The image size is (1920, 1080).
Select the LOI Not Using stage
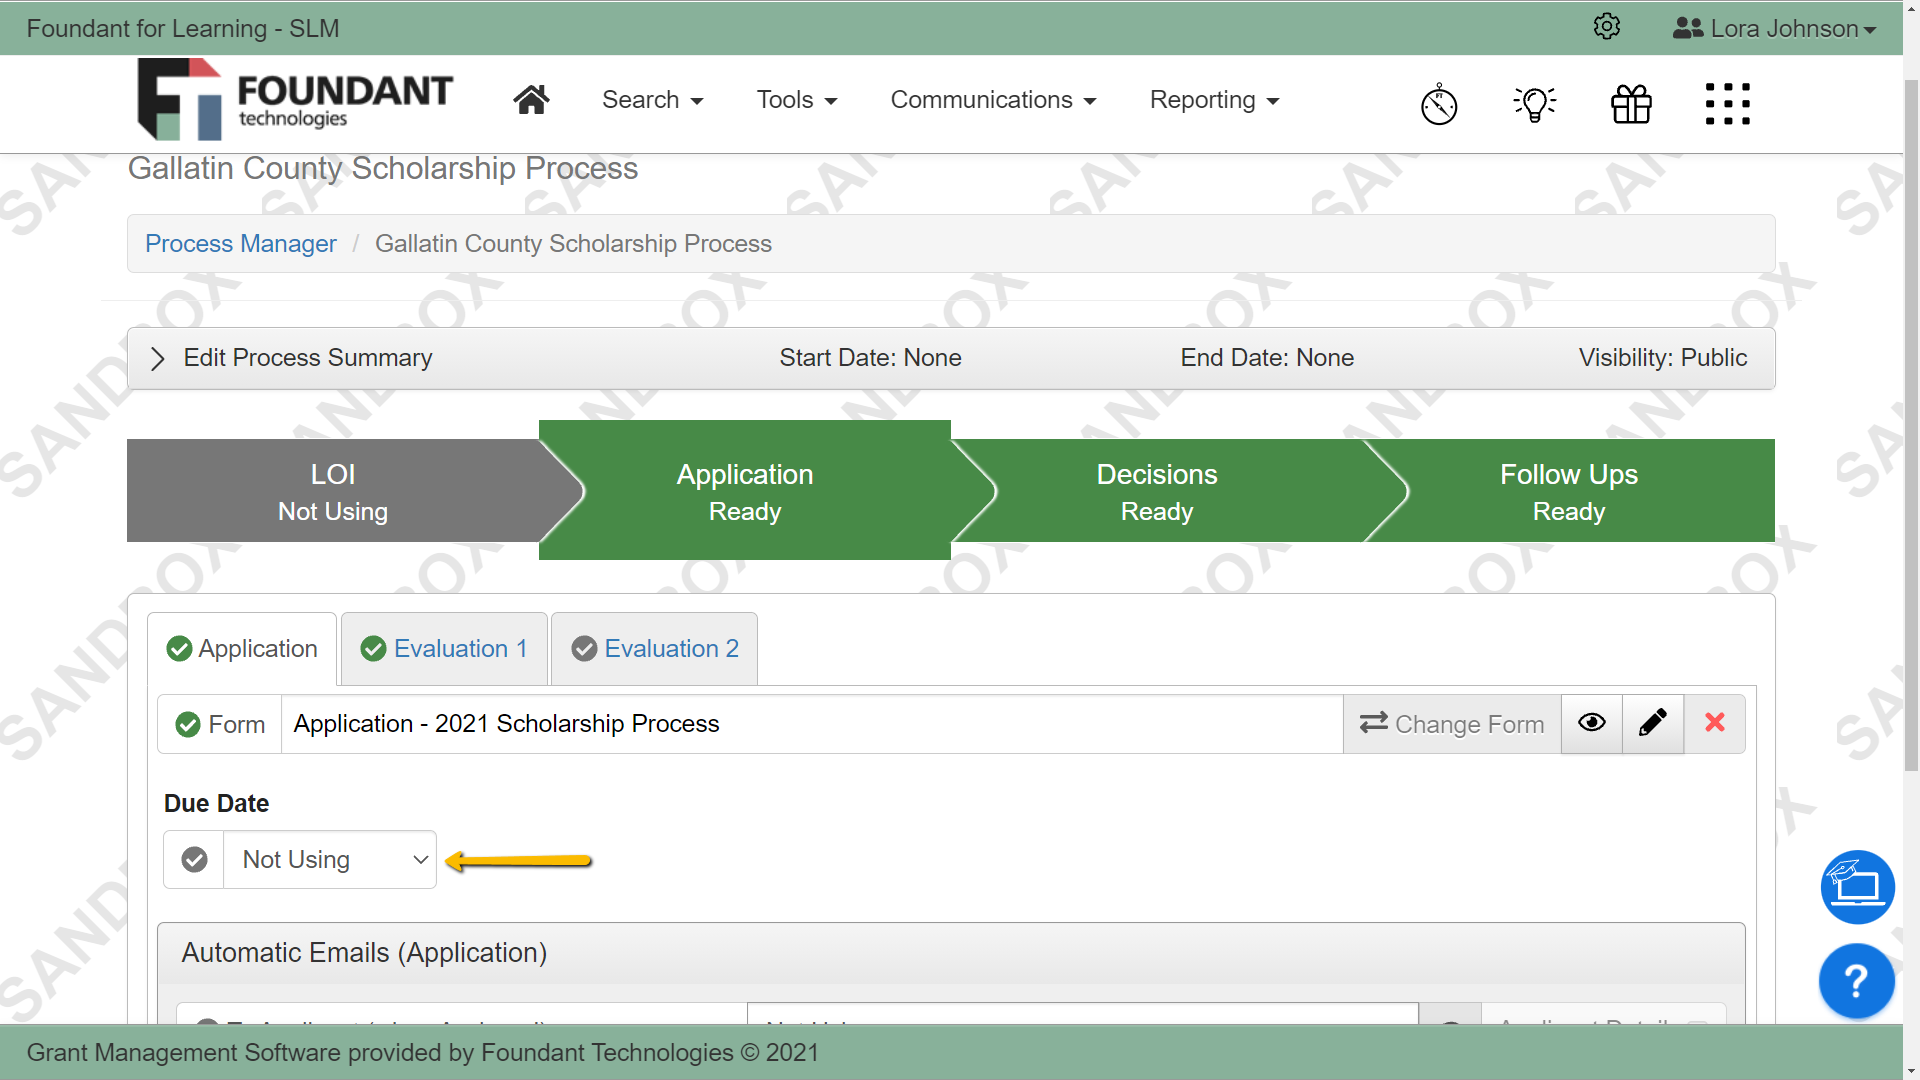click(333, 491)
